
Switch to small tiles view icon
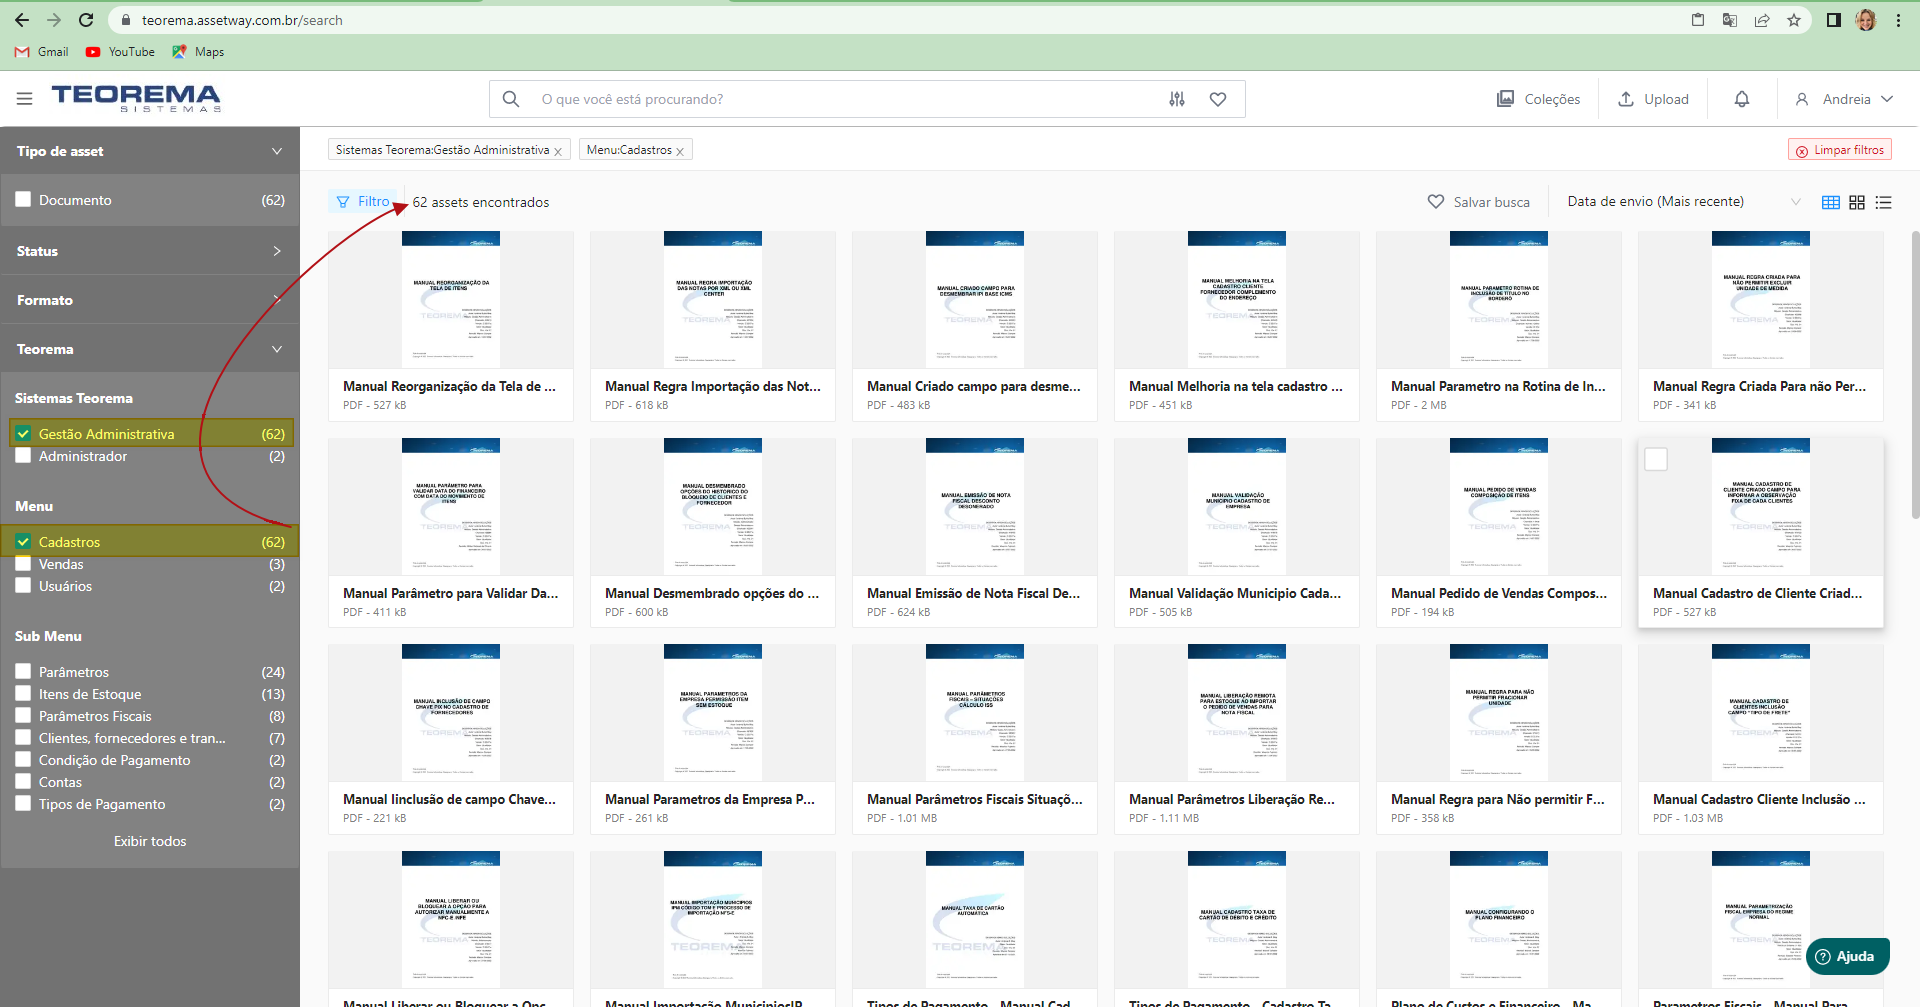(x=1857, y=202)
